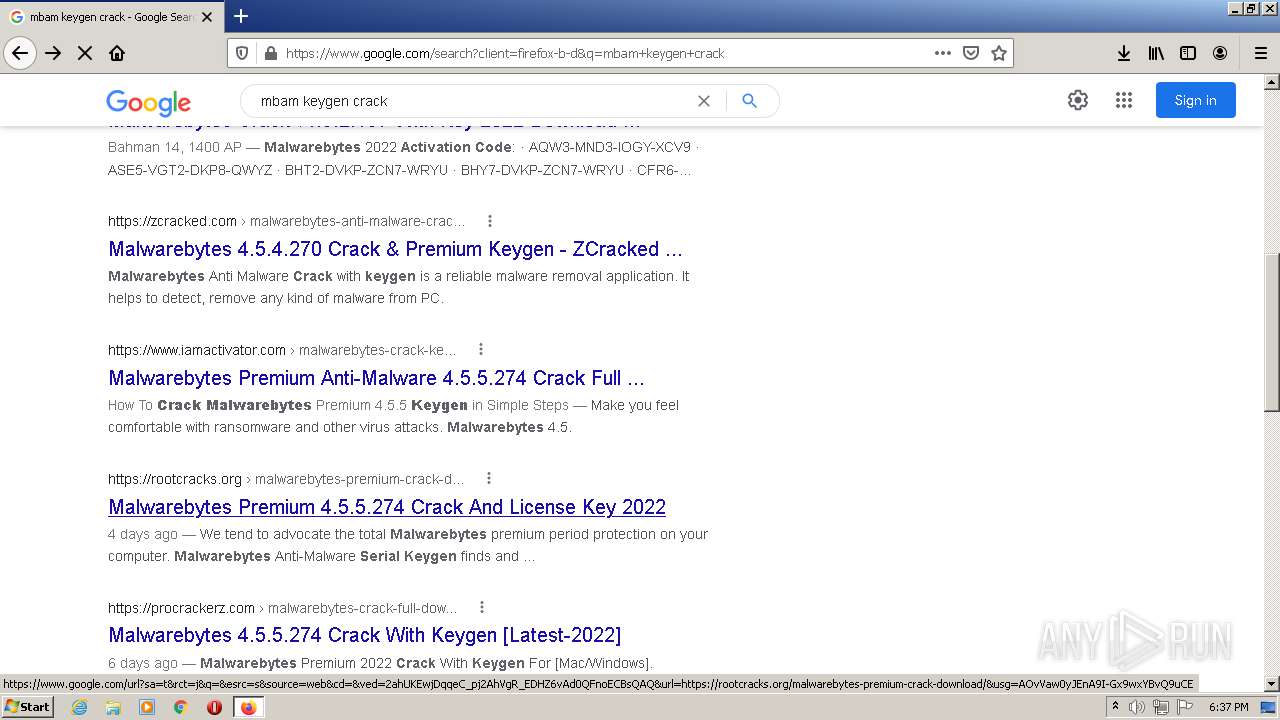Toggle the Firefox sidebar view
The image size is (1280, 720).
pos(1188,53)
